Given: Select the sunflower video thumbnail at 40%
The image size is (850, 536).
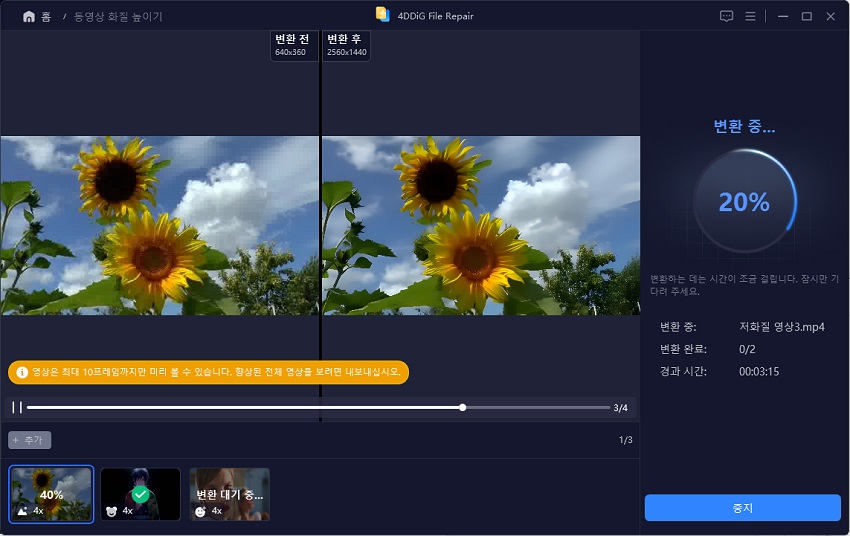Looking at the screenshot, I should coord(51,493).
